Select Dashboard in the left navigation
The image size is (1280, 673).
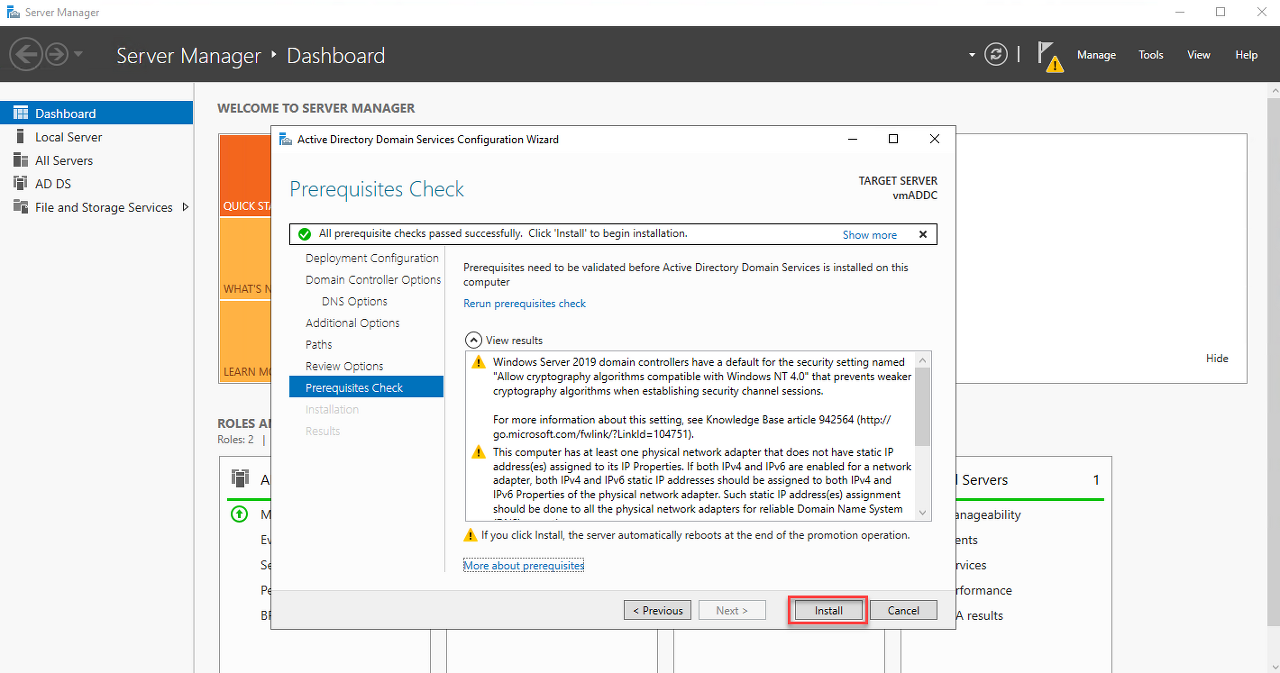point(96,113)
